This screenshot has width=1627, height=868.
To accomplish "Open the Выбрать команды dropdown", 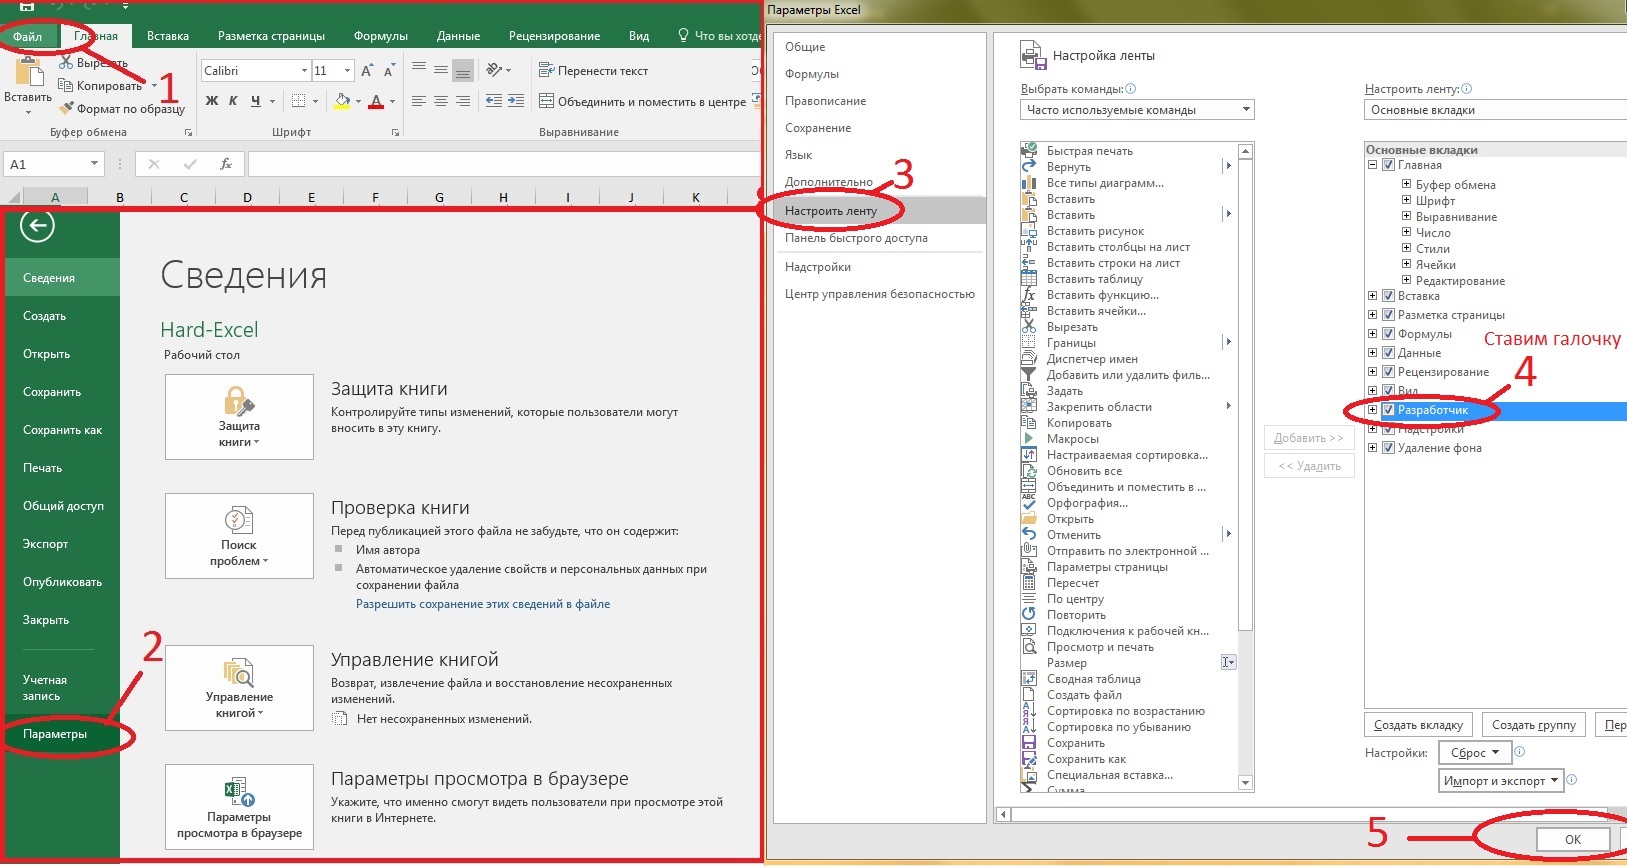I will pyautogui.click(x=1137, y=110).
